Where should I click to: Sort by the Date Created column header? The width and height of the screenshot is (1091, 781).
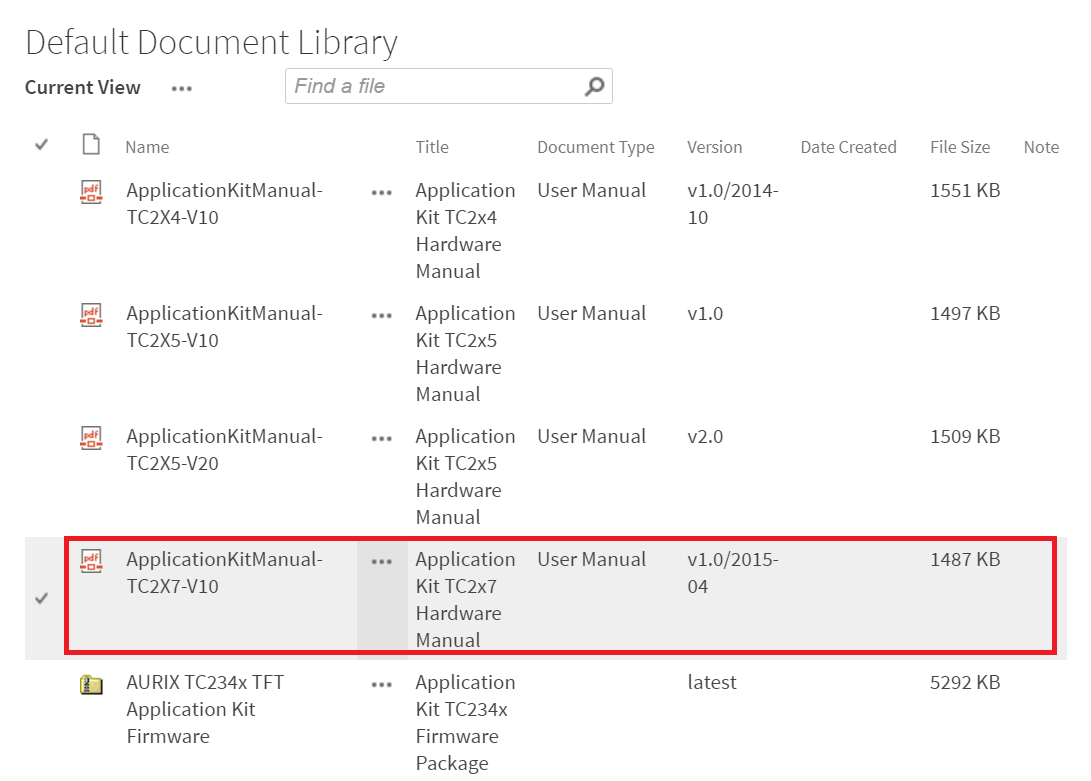click(x=848, y=148)
